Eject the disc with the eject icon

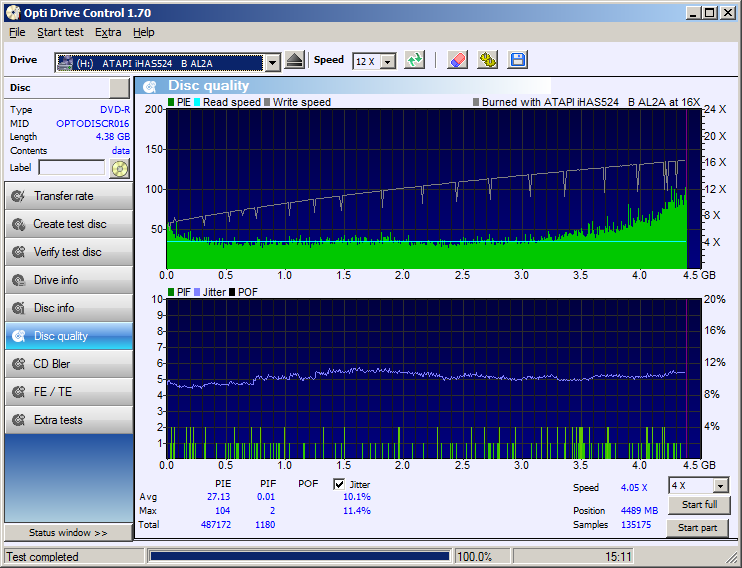click(294, 61)
